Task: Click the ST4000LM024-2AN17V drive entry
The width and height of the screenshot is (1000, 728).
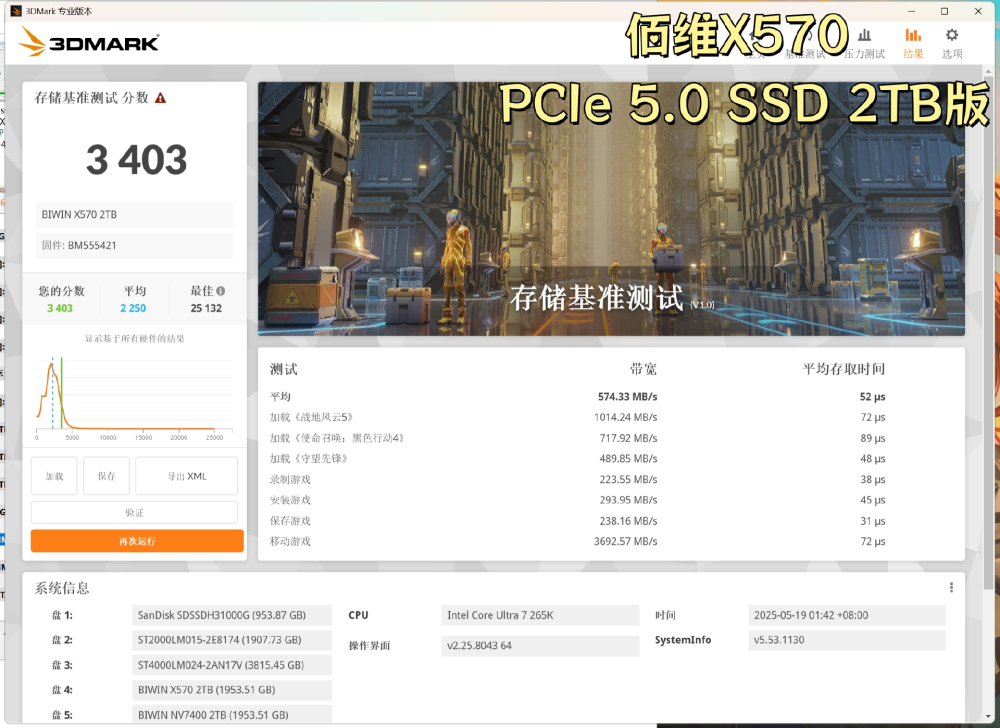Action: (x=232, y=665)
